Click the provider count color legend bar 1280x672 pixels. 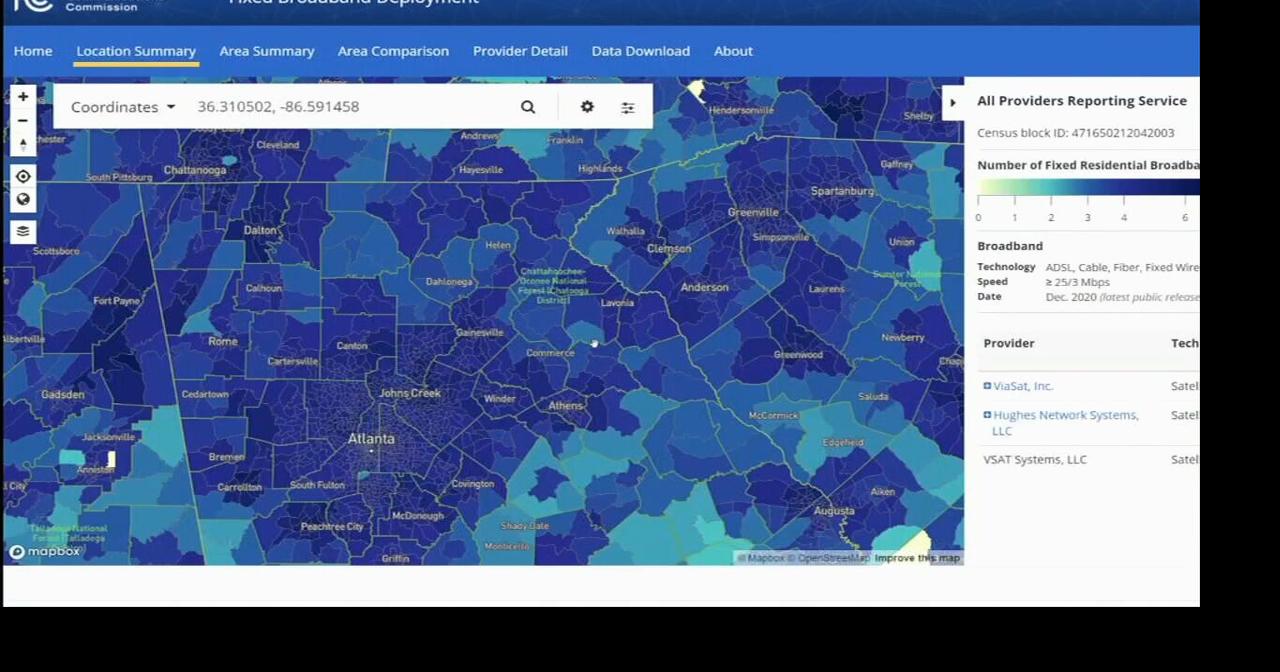(x=1088, y=187)
